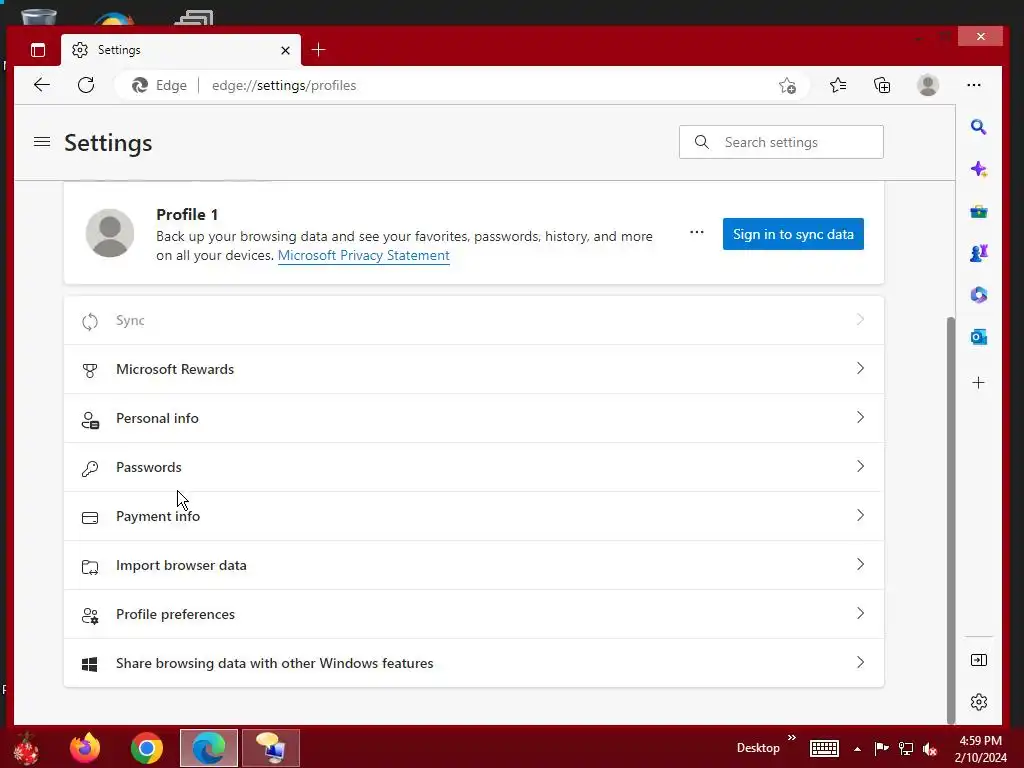This screenshot has width=1024, height=768.
Task: Open a new tab with the plus button
Action: click(x=319, y=50)
